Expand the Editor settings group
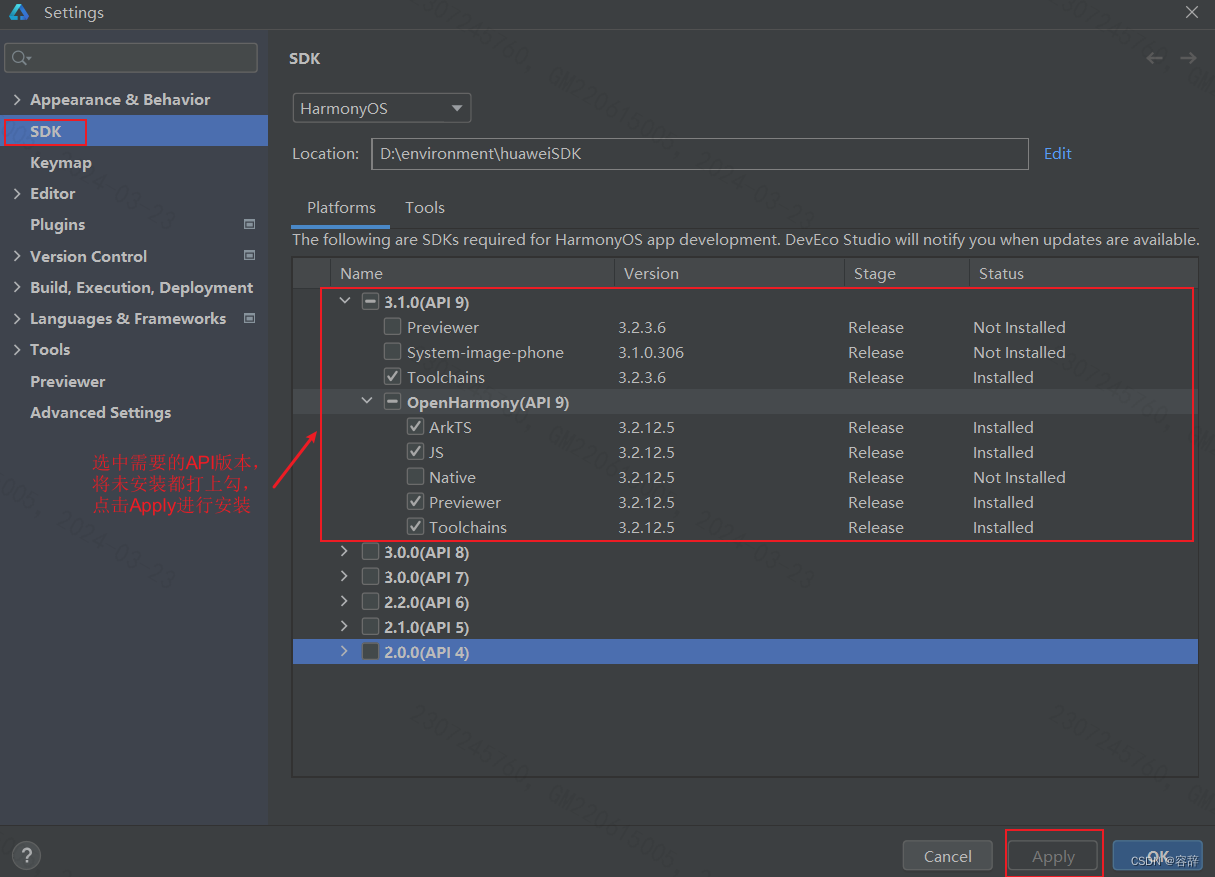The width and height of the screenshot is (1215, 877). pos(17,194)
